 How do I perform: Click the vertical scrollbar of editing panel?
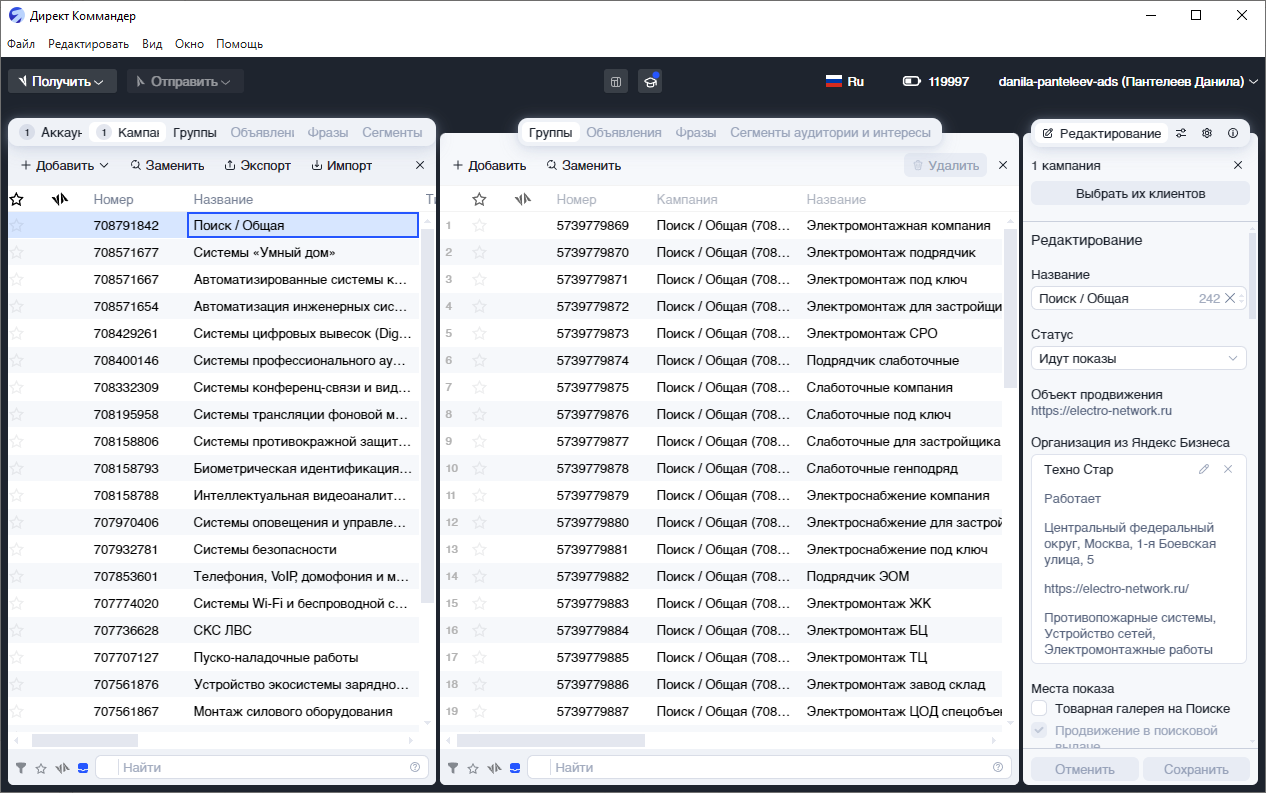point(1253,274)
